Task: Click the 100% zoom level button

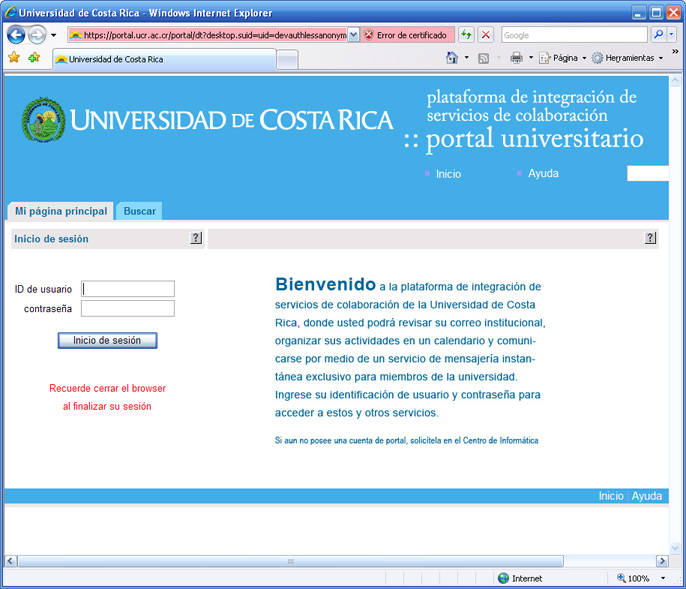Action: point(633,578)
